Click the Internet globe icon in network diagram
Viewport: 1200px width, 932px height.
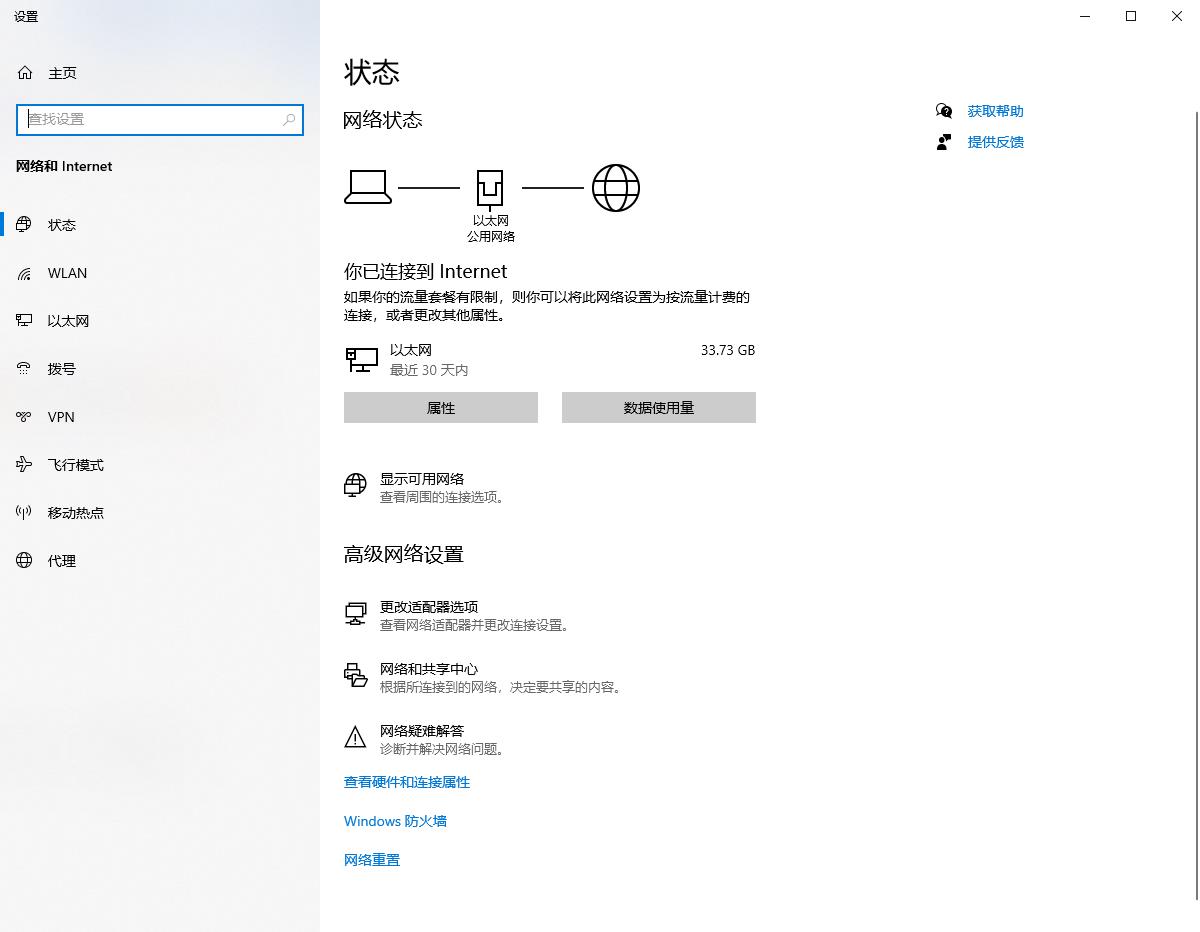pos(616,188)
